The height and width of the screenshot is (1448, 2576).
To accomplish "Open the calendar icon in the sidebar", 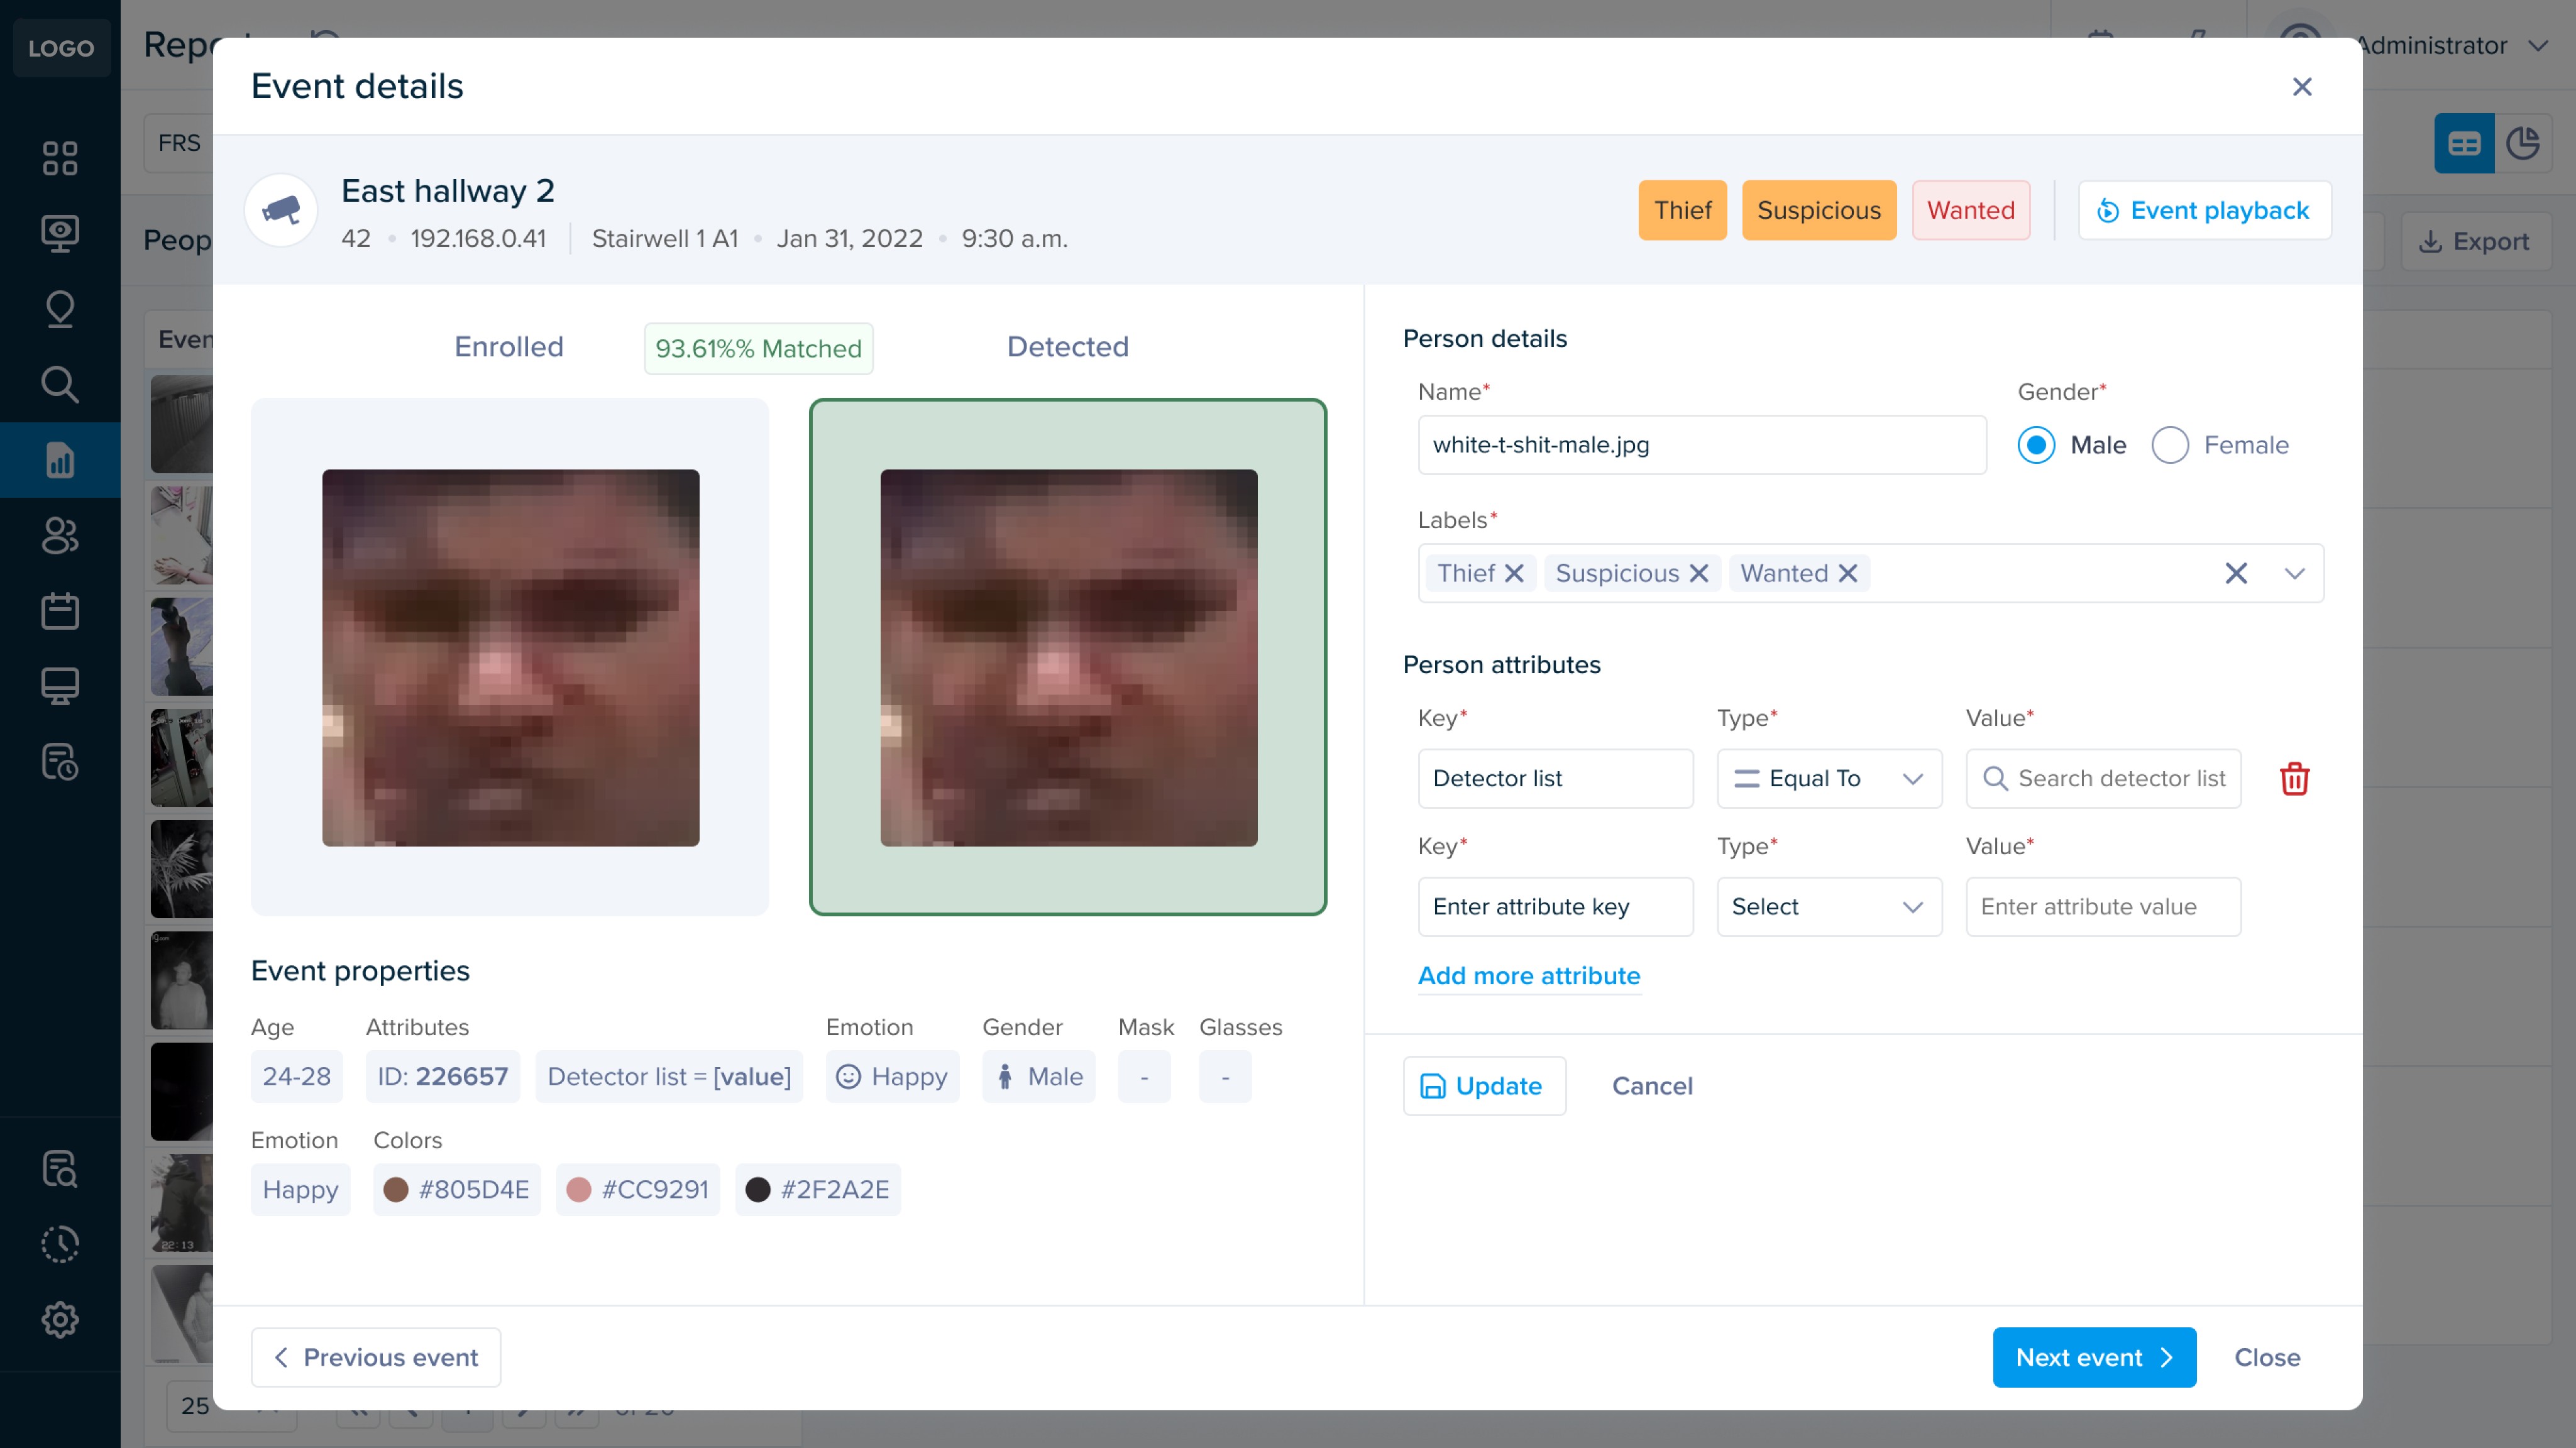I will point(60,610).
